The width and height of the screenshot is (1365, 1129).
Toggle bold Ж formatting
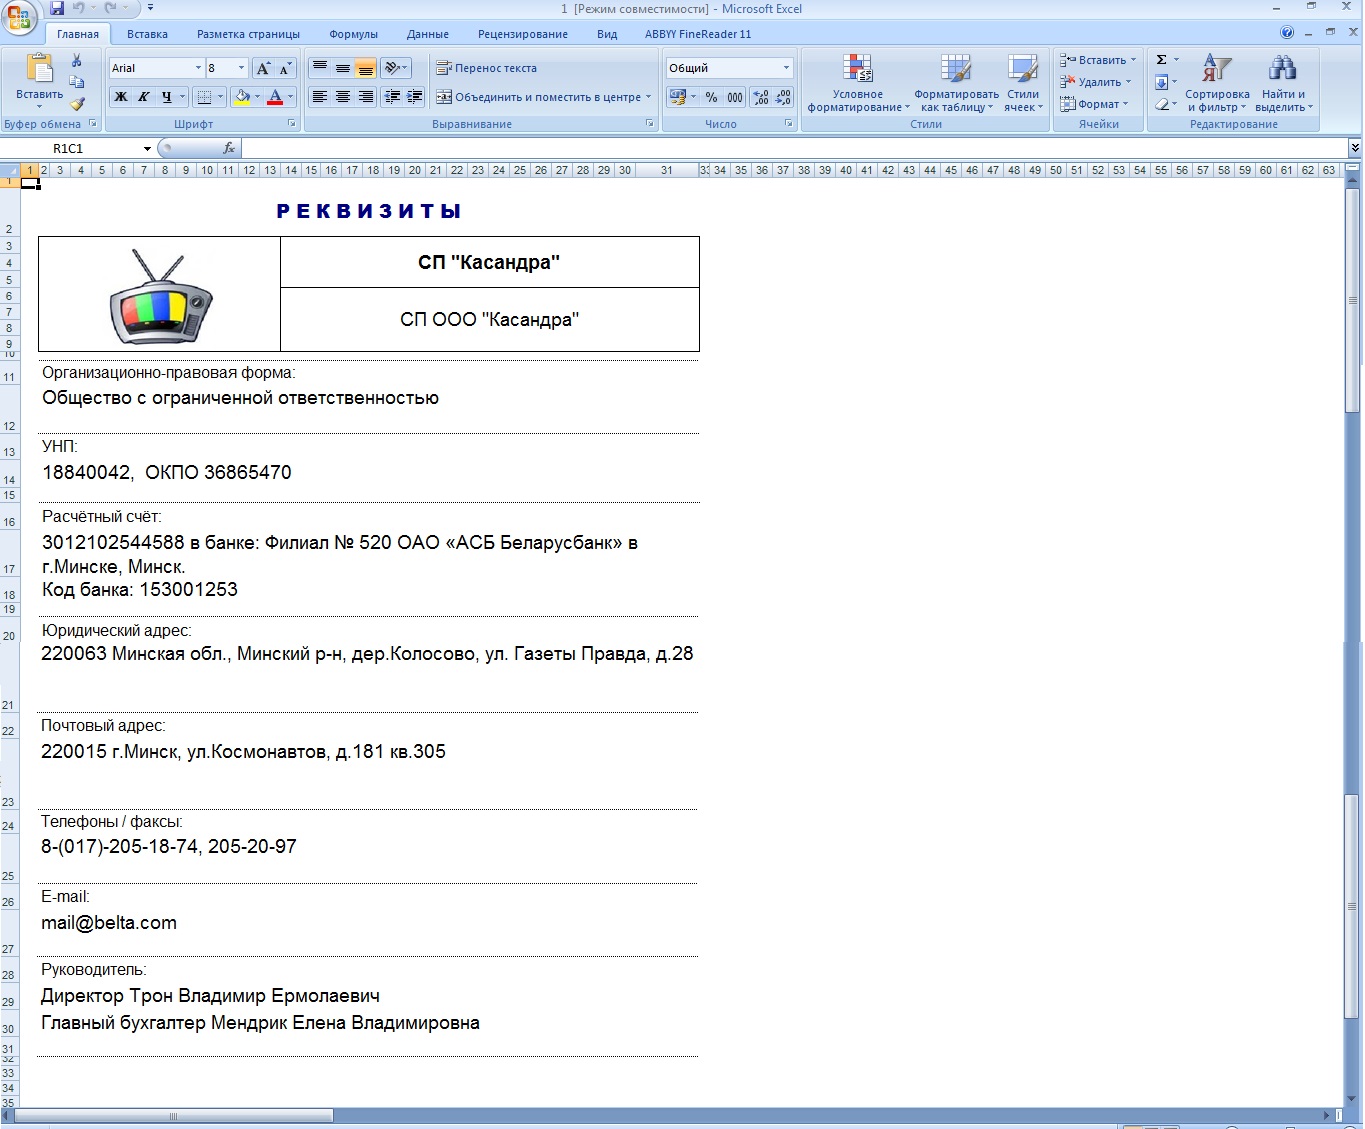[121, 97]
